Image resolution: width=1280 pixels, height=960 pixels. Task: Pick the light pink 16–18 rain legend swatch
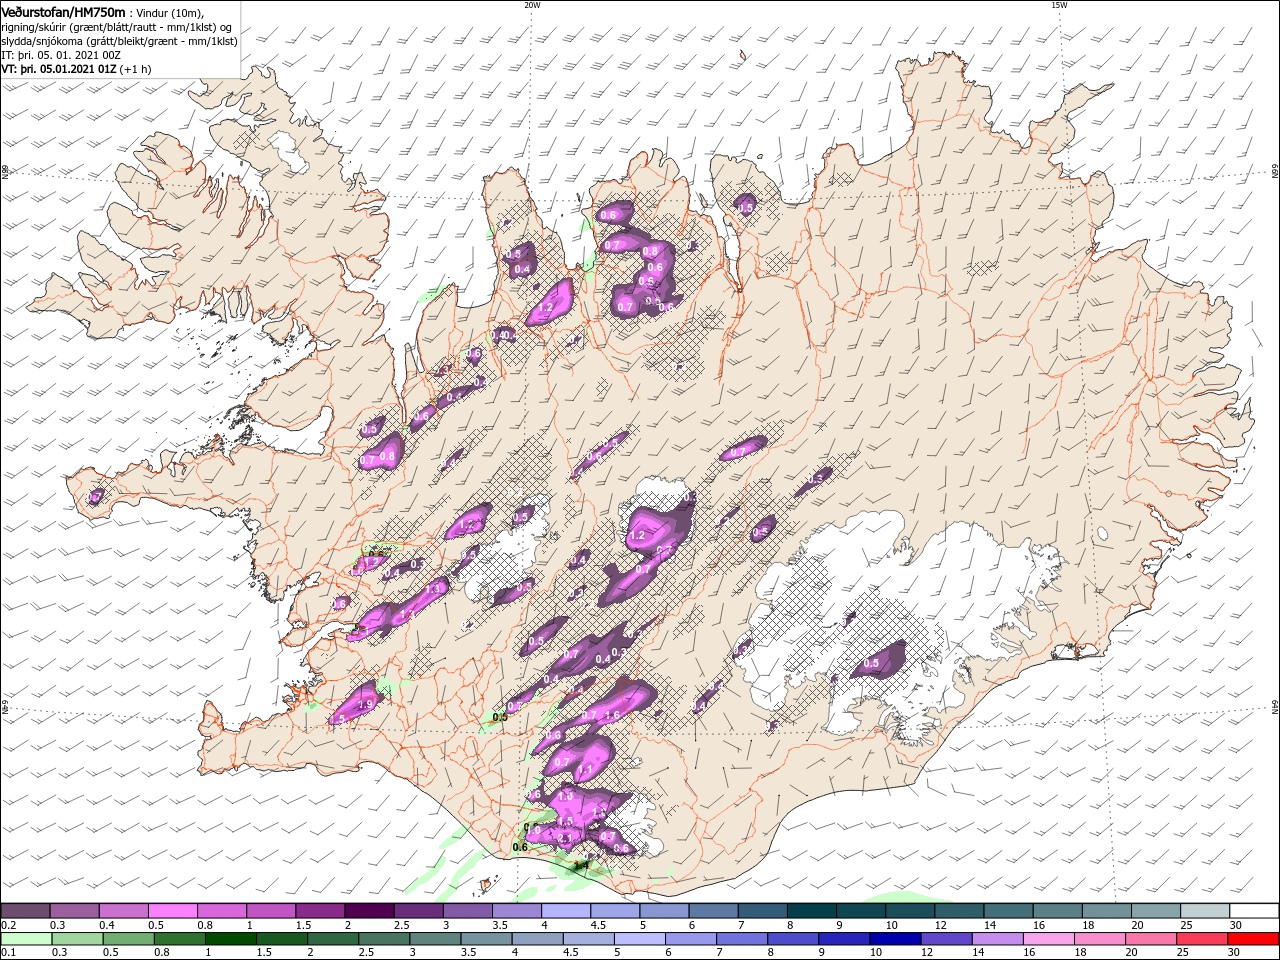(1048, 939)
